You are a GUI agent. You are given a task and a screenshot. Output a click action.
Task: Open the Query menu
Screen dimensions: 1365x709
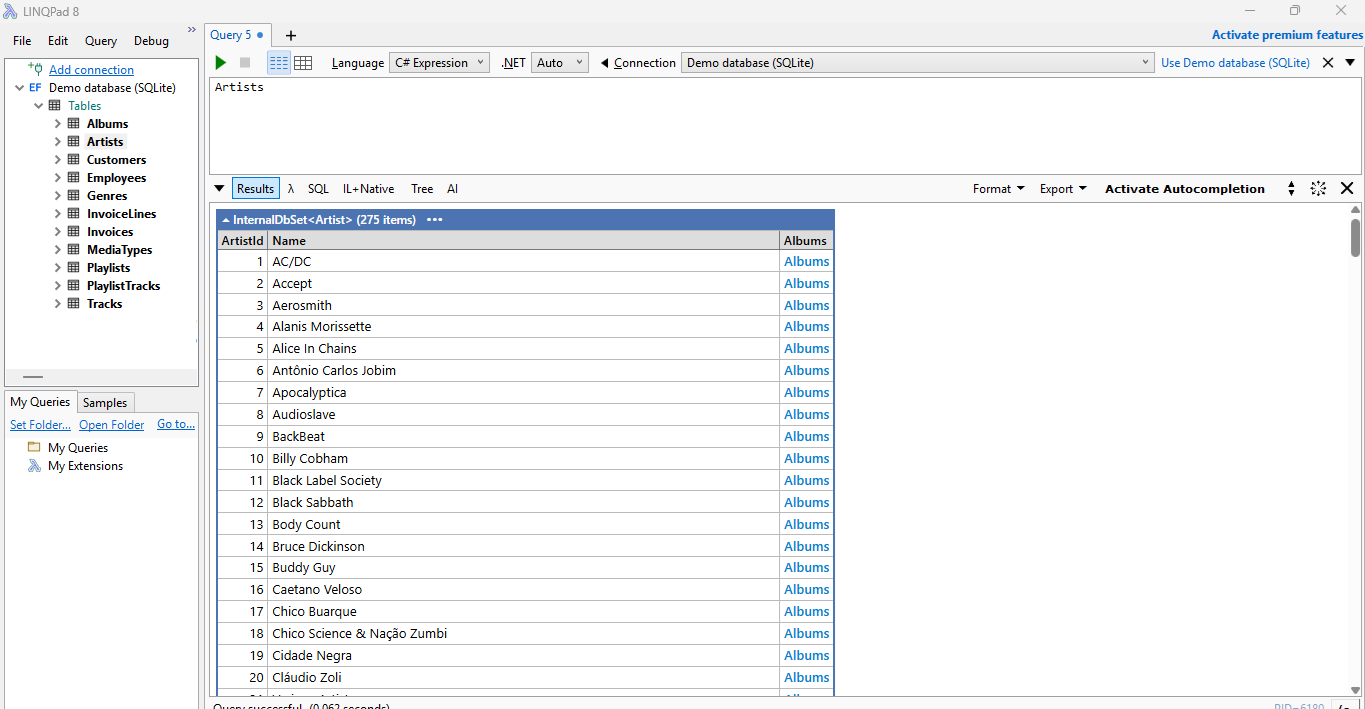(100, 41)
